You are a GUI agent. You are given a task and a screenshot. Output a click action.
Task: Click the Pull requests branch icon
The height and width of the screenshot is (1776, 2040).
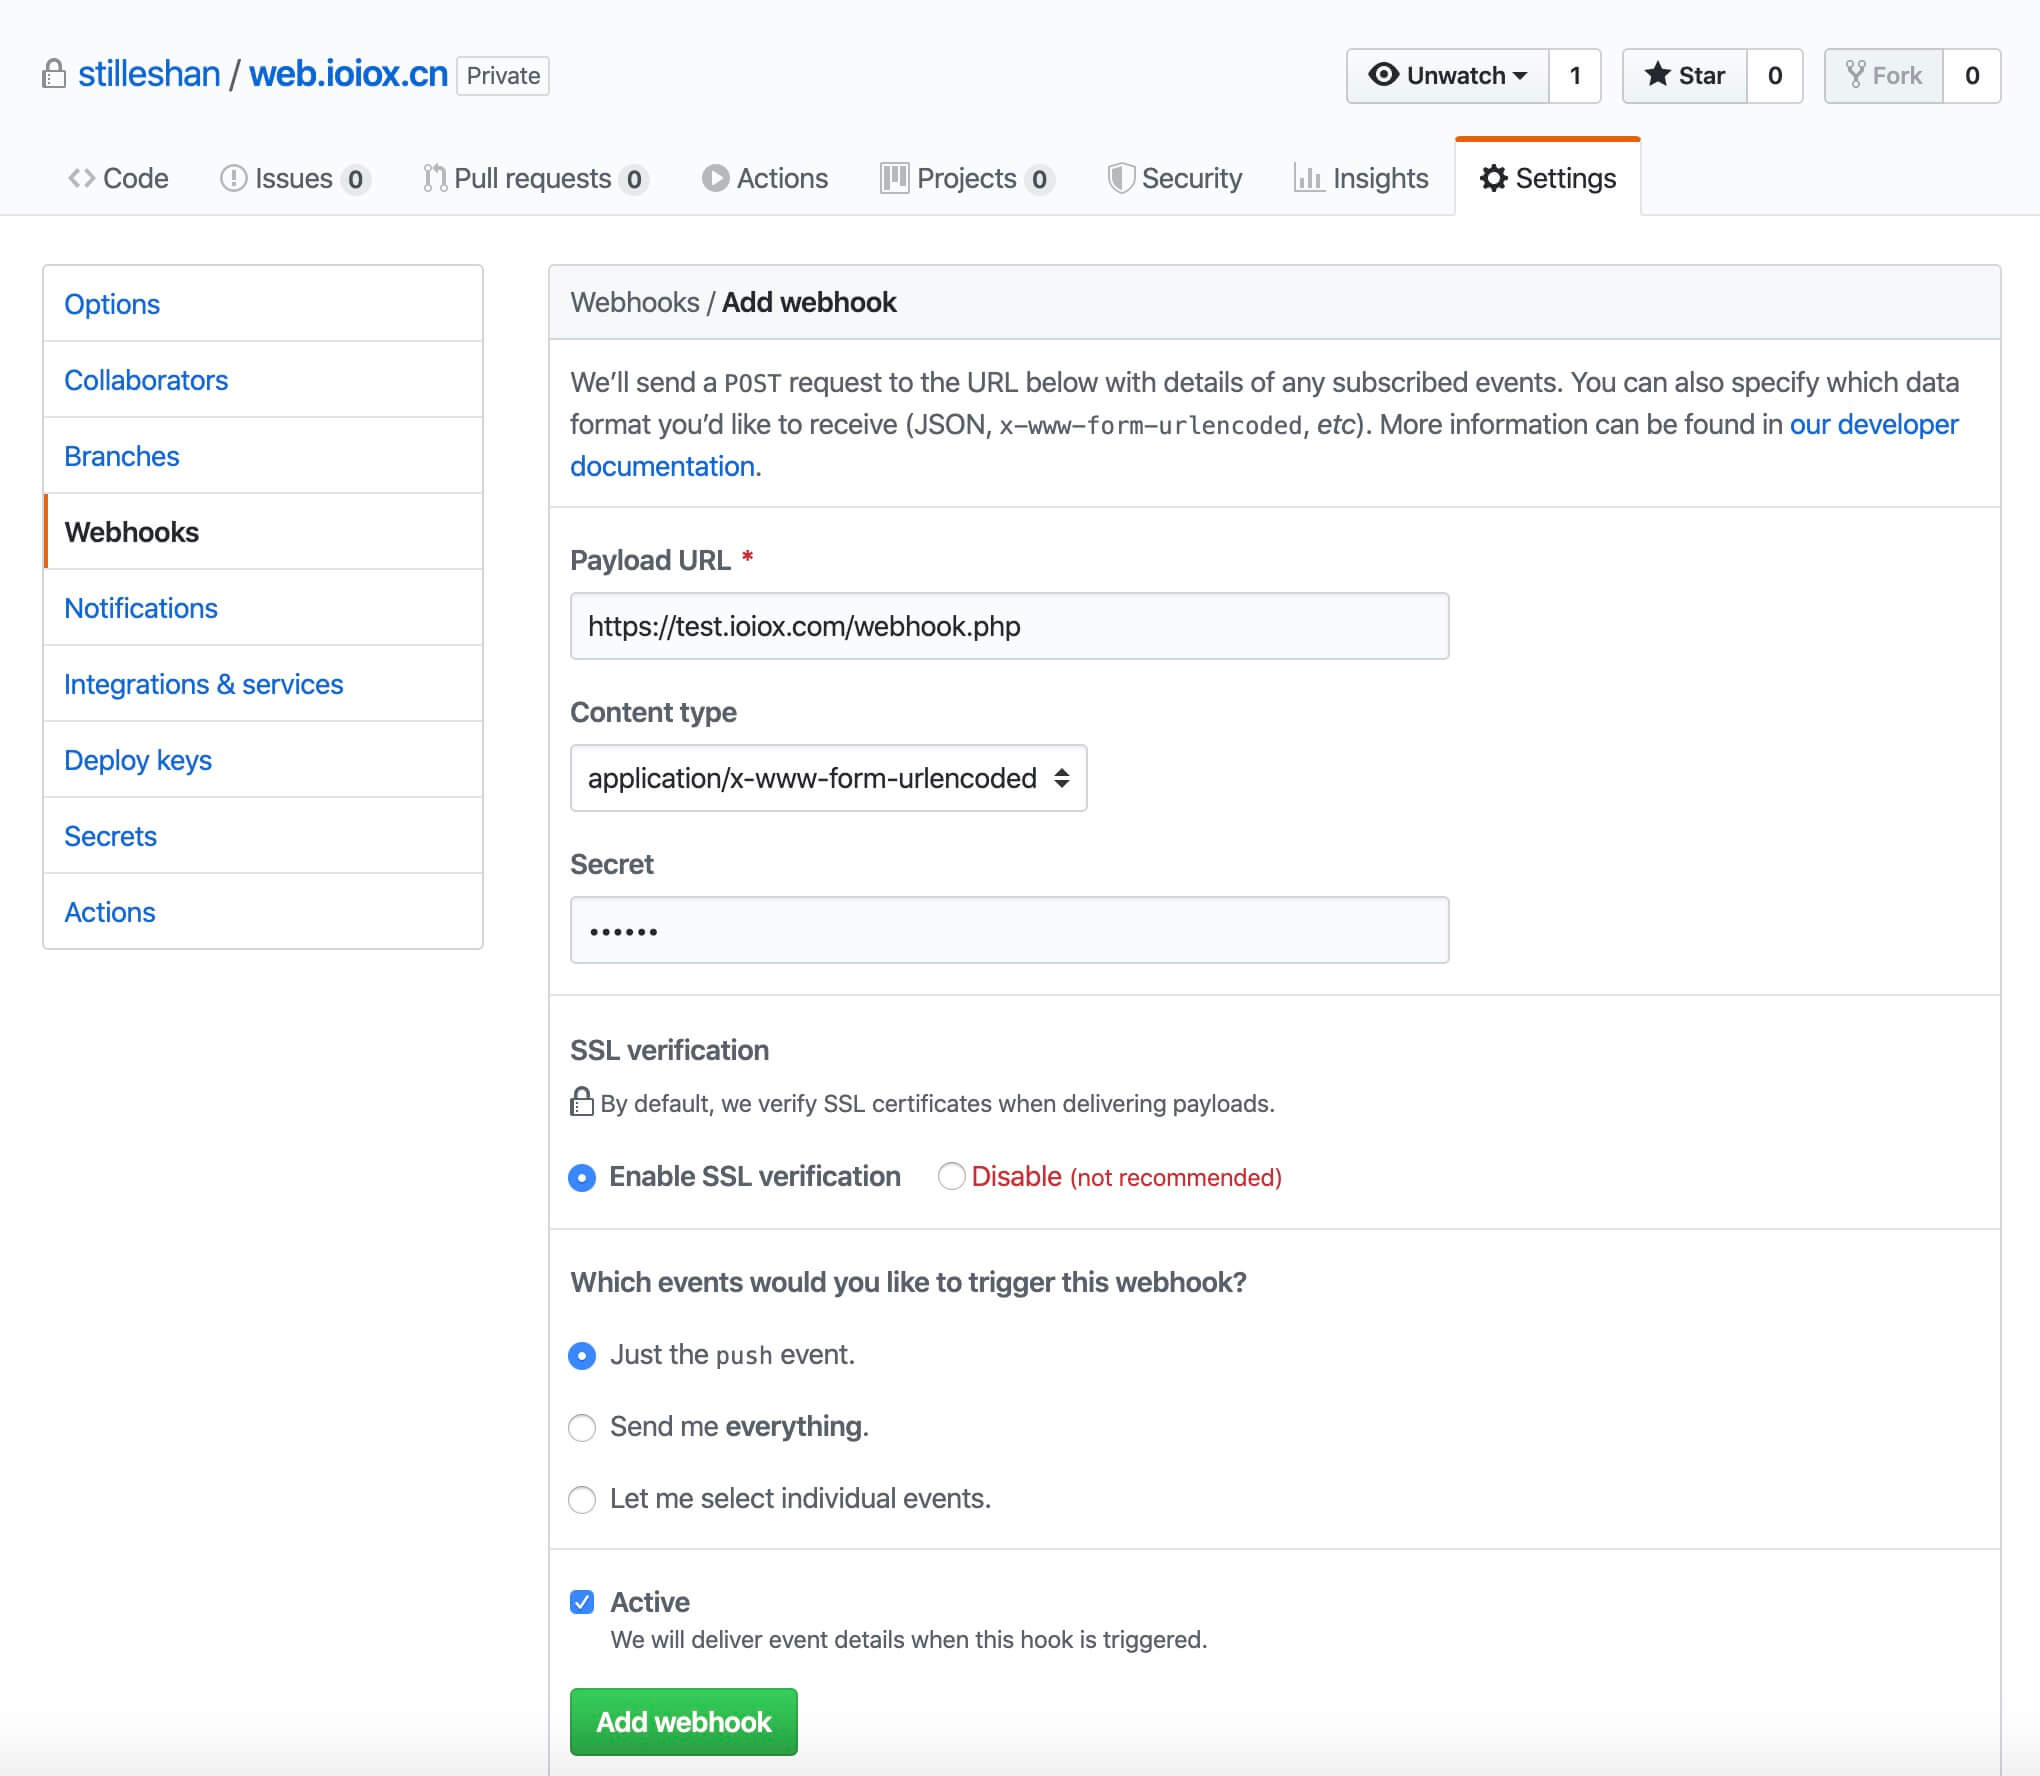coord(434,178)
